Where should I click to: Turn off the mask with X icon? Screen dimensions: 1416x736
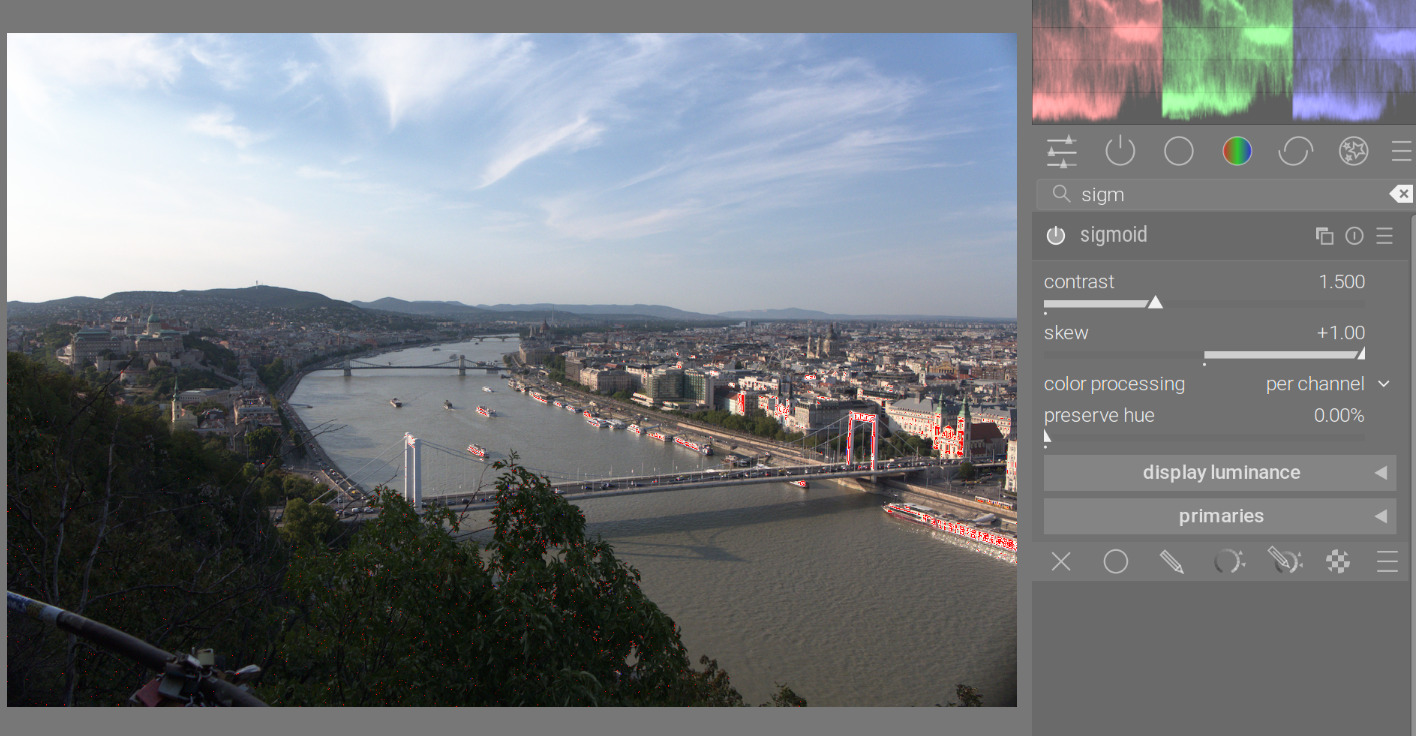click(x=1061, y=562)
